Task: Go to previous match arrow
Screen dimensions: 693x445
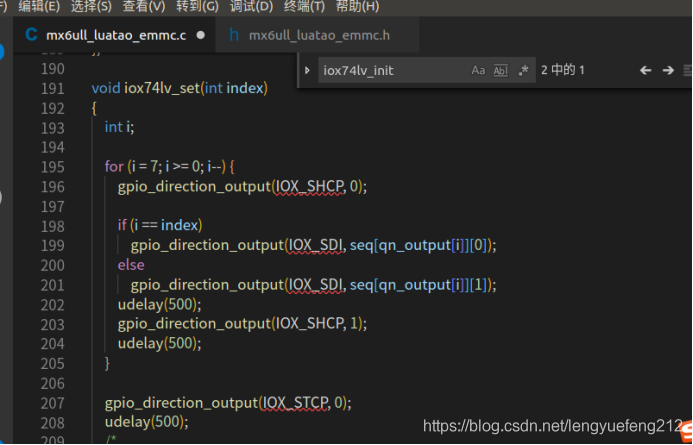Action: pyautogui.click(x=645, y=70)
